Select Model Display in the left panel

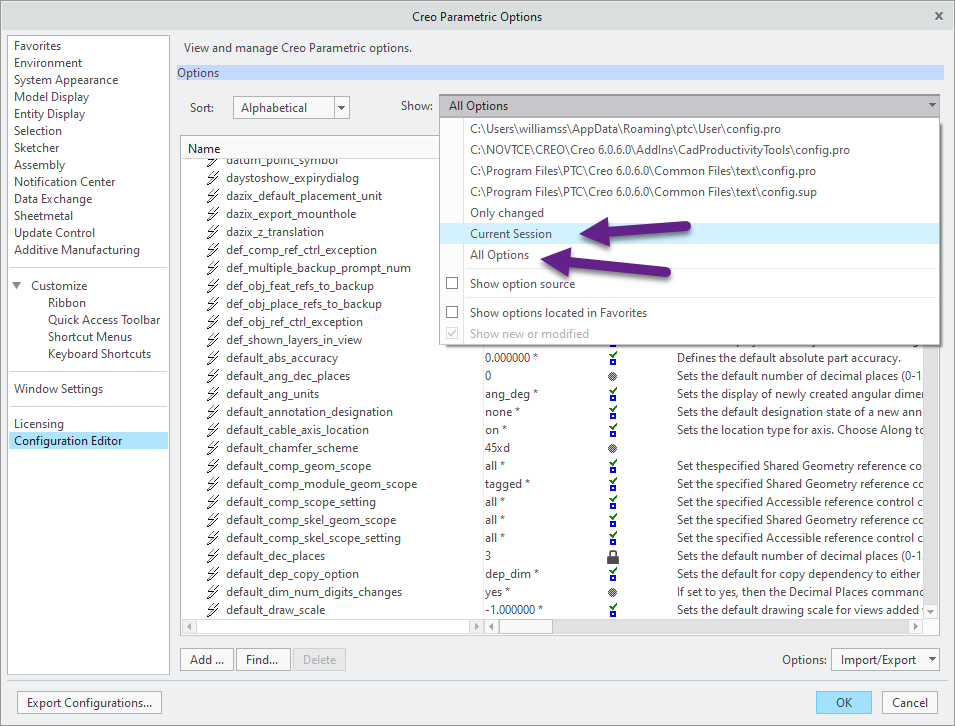pos(51,97)
